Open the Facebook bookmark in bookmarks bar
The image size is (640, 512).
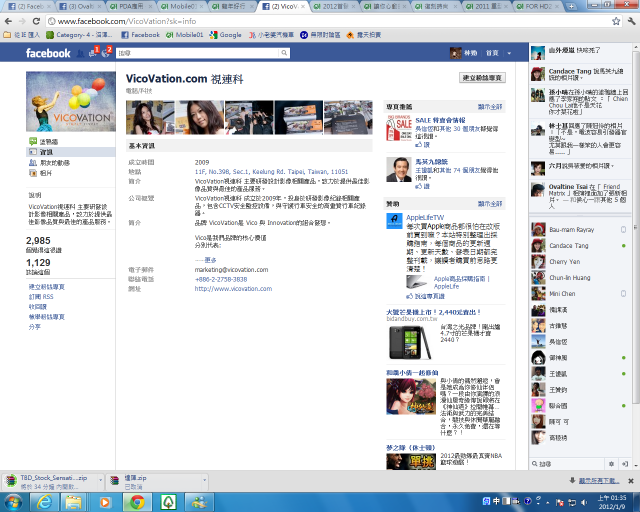click(x=140, y=35)
